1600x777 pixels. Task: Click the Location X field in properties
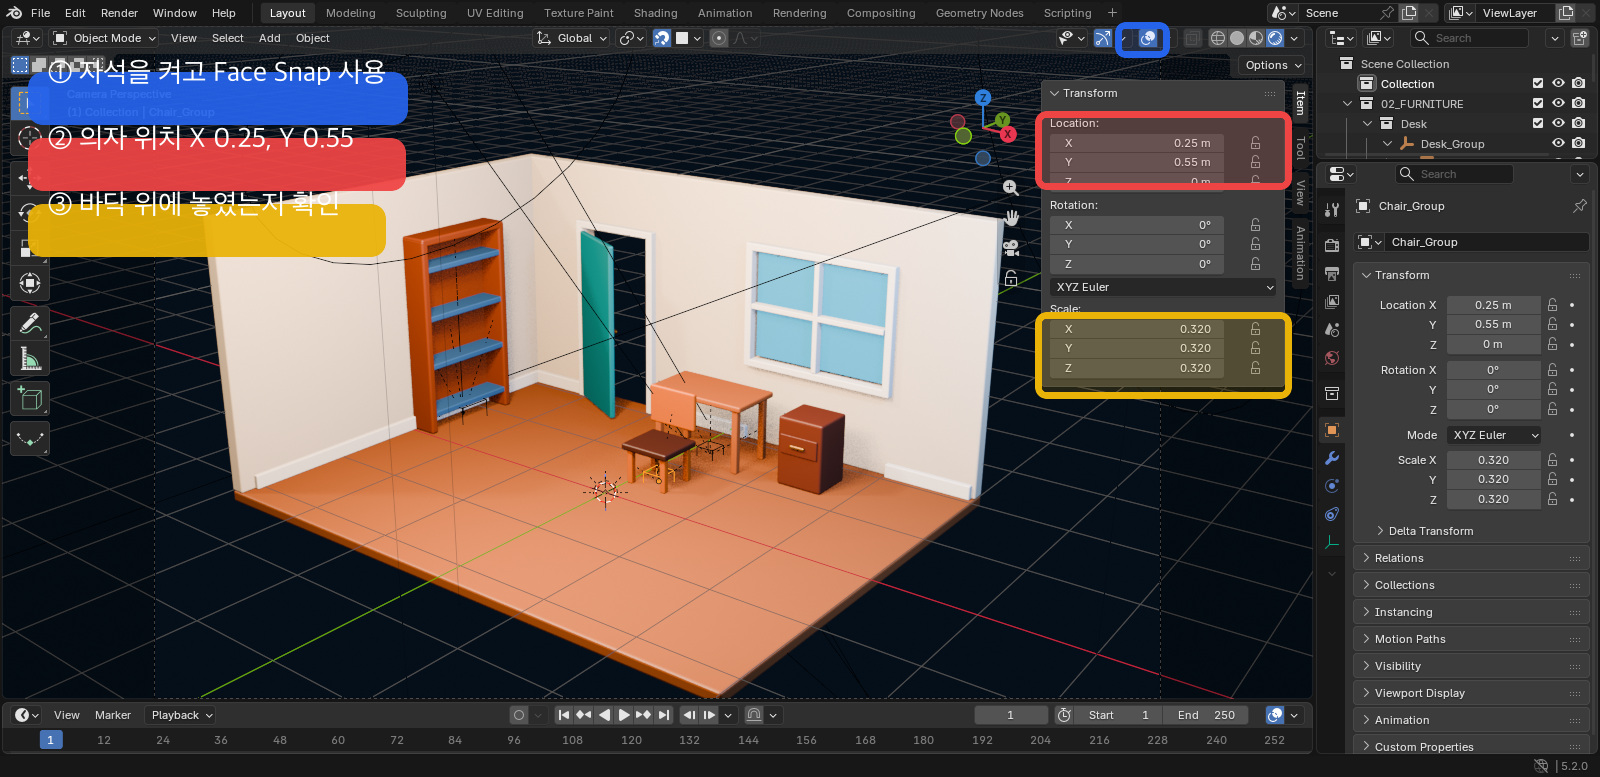[x=1493, y=305]
